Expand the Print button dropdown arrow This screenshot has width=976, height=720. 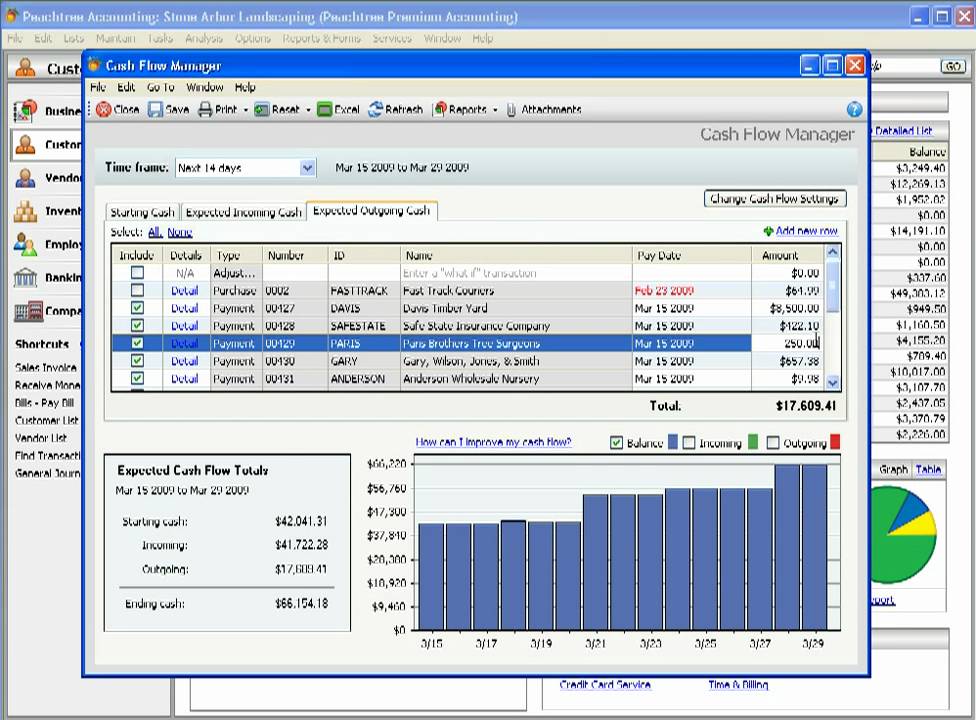coord(246,110)
